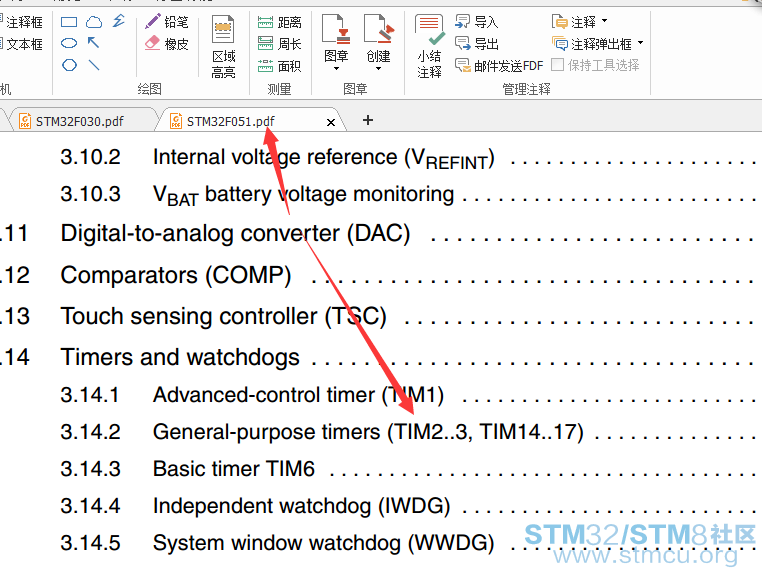This screenshot has width=762, height=580.
Task: Select the polygon drawing tool
Action: [69, 65]
